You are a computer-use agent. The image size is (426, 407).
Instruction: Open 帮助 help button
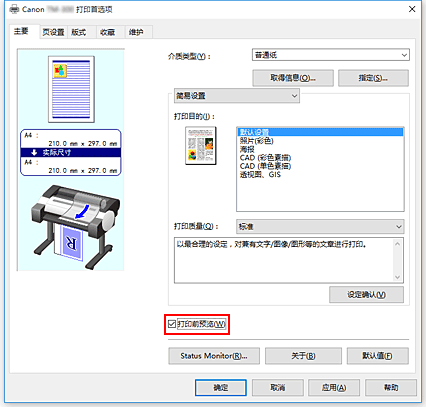[x=391, y=388]
